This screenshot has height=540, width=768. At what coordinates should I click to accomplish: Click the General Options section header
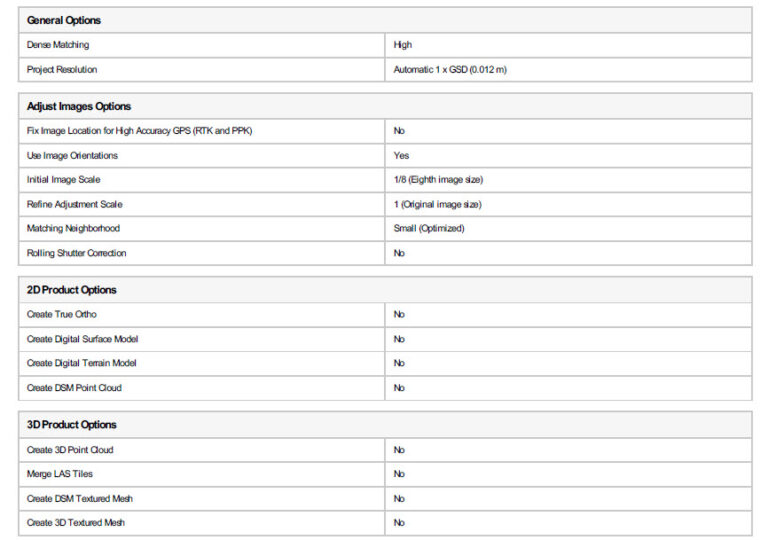[64, 20]
